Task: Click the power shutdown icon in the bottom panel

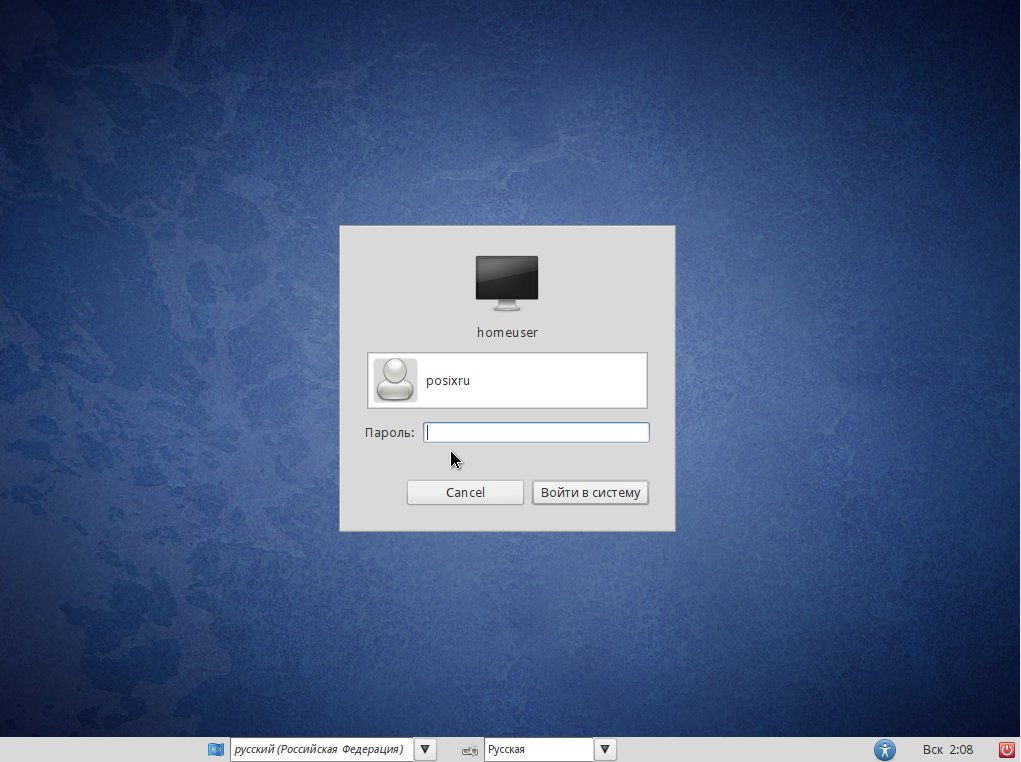Action: (x=1007, y=750)
